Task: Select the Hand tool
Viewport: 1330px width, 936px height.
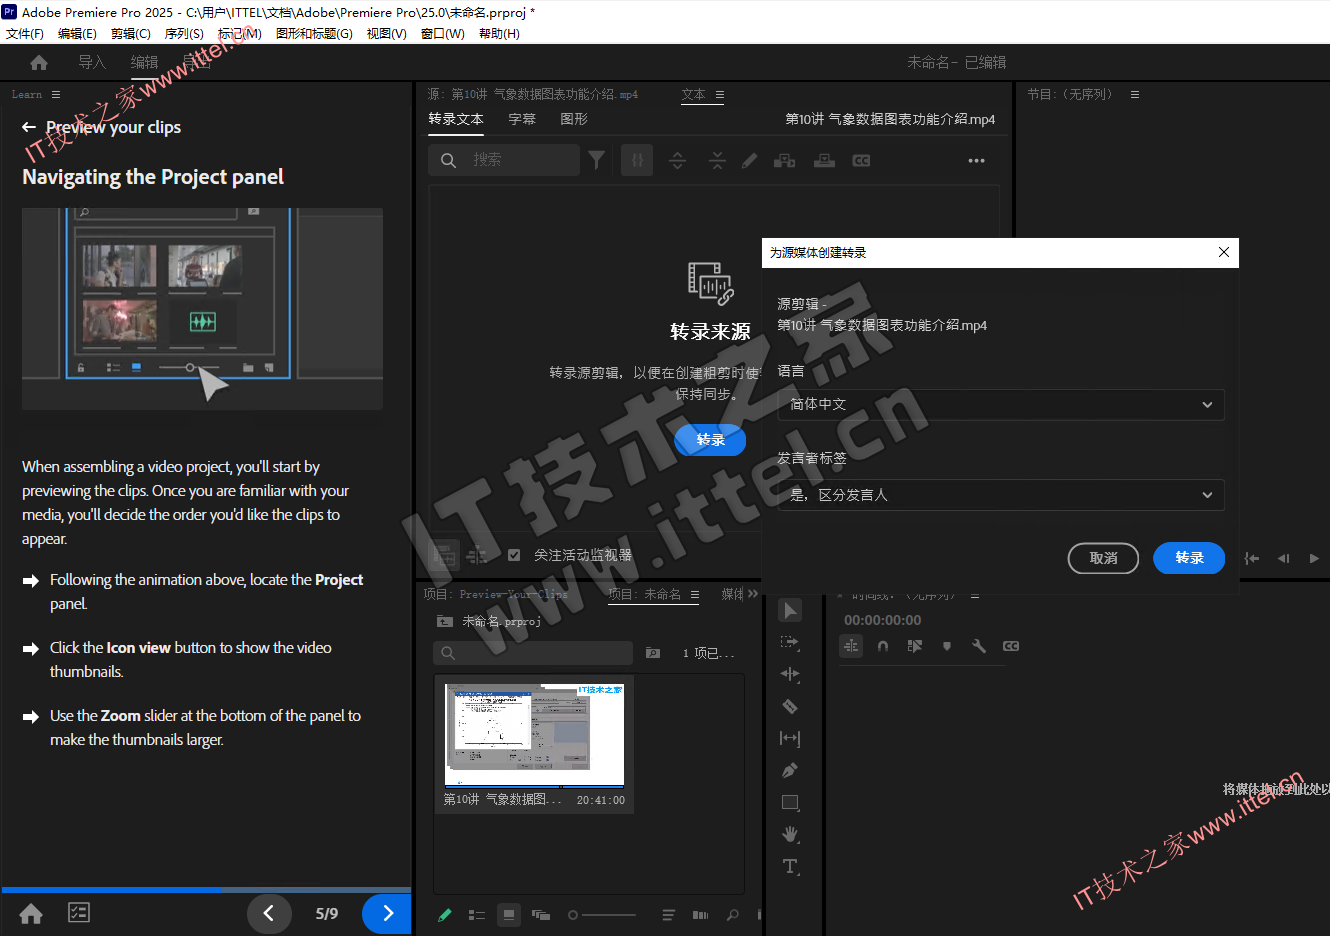Action: coord(790,834)
